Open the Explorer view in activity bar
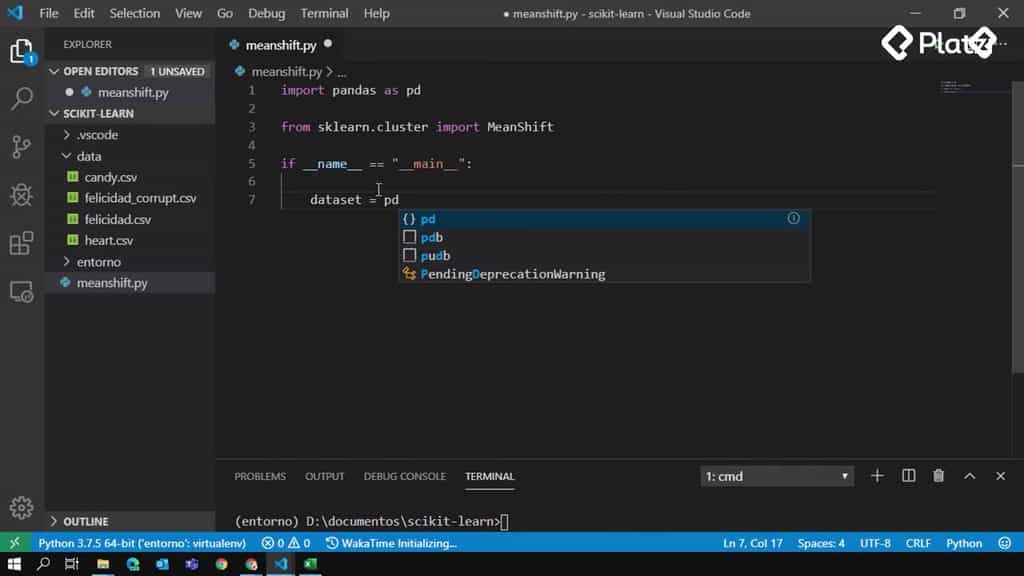This screenshot has width=1024, height=576. coord(22,52)
